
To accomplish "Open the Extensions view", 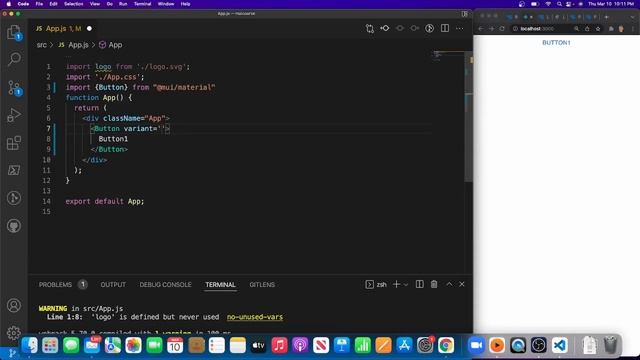I will (14, 143).
